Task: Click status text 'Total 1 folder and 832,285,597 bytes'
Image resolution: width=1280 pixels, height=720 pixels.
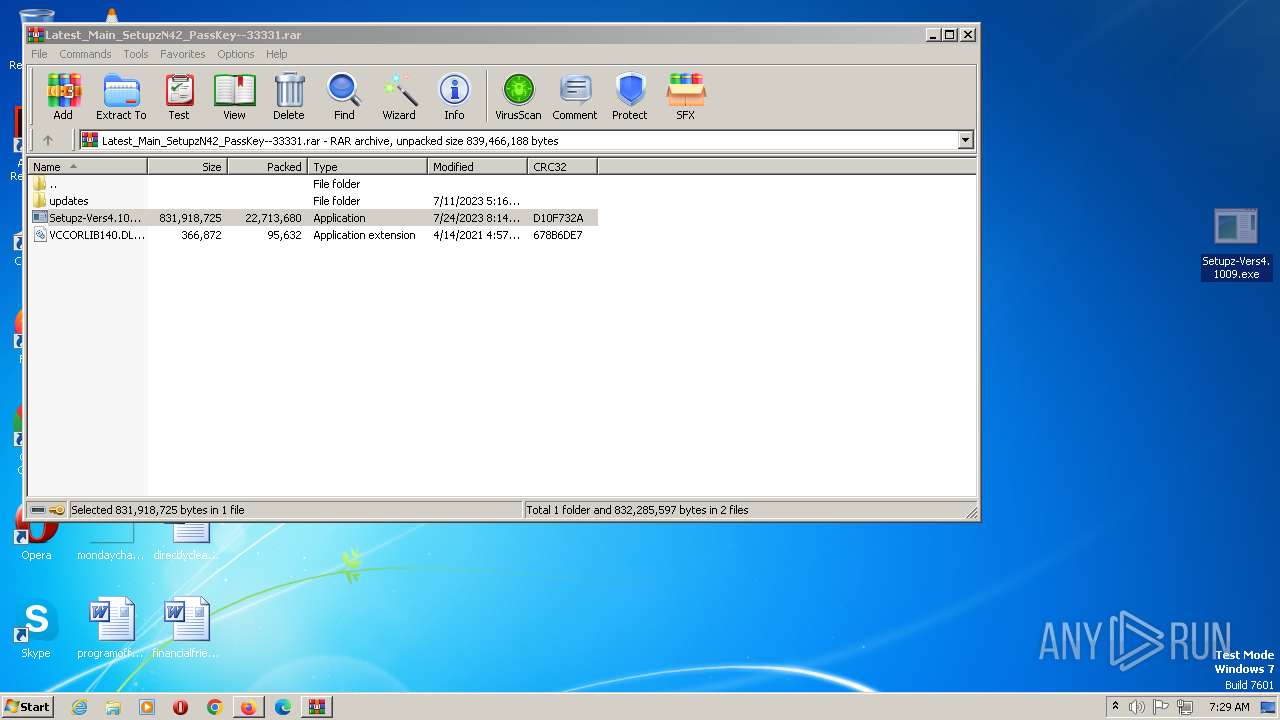Action: [637, 510]
